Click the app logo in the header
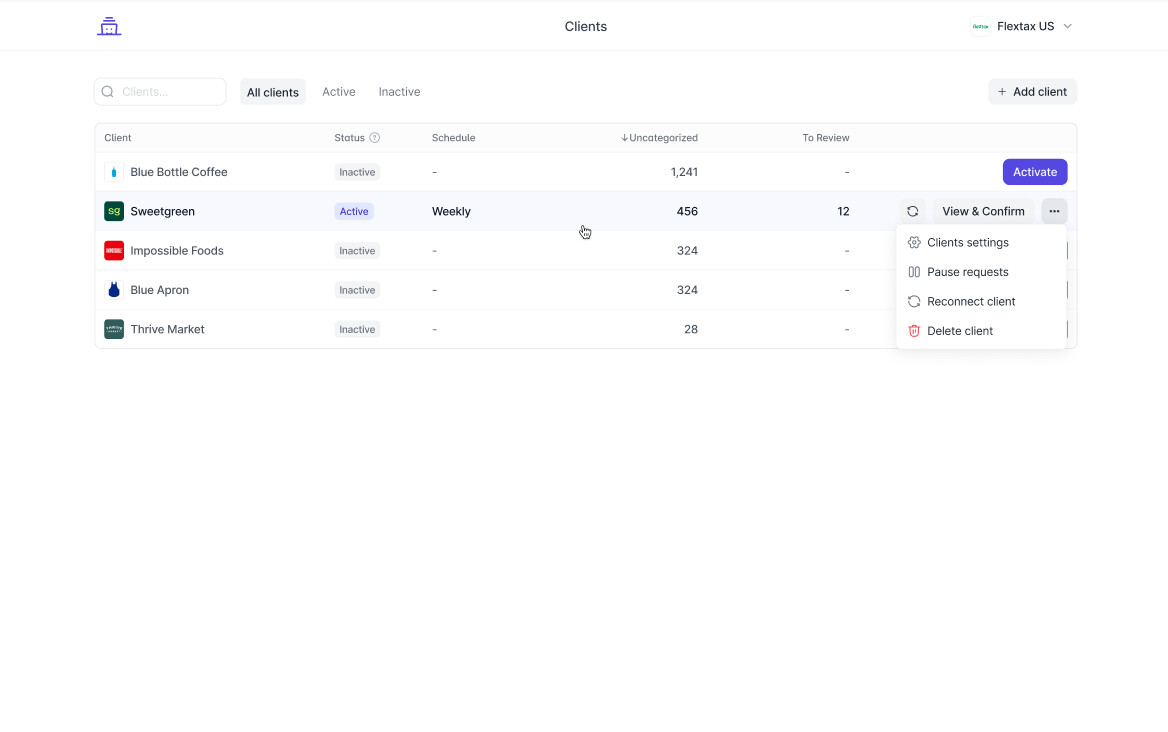 click(109, 26)
